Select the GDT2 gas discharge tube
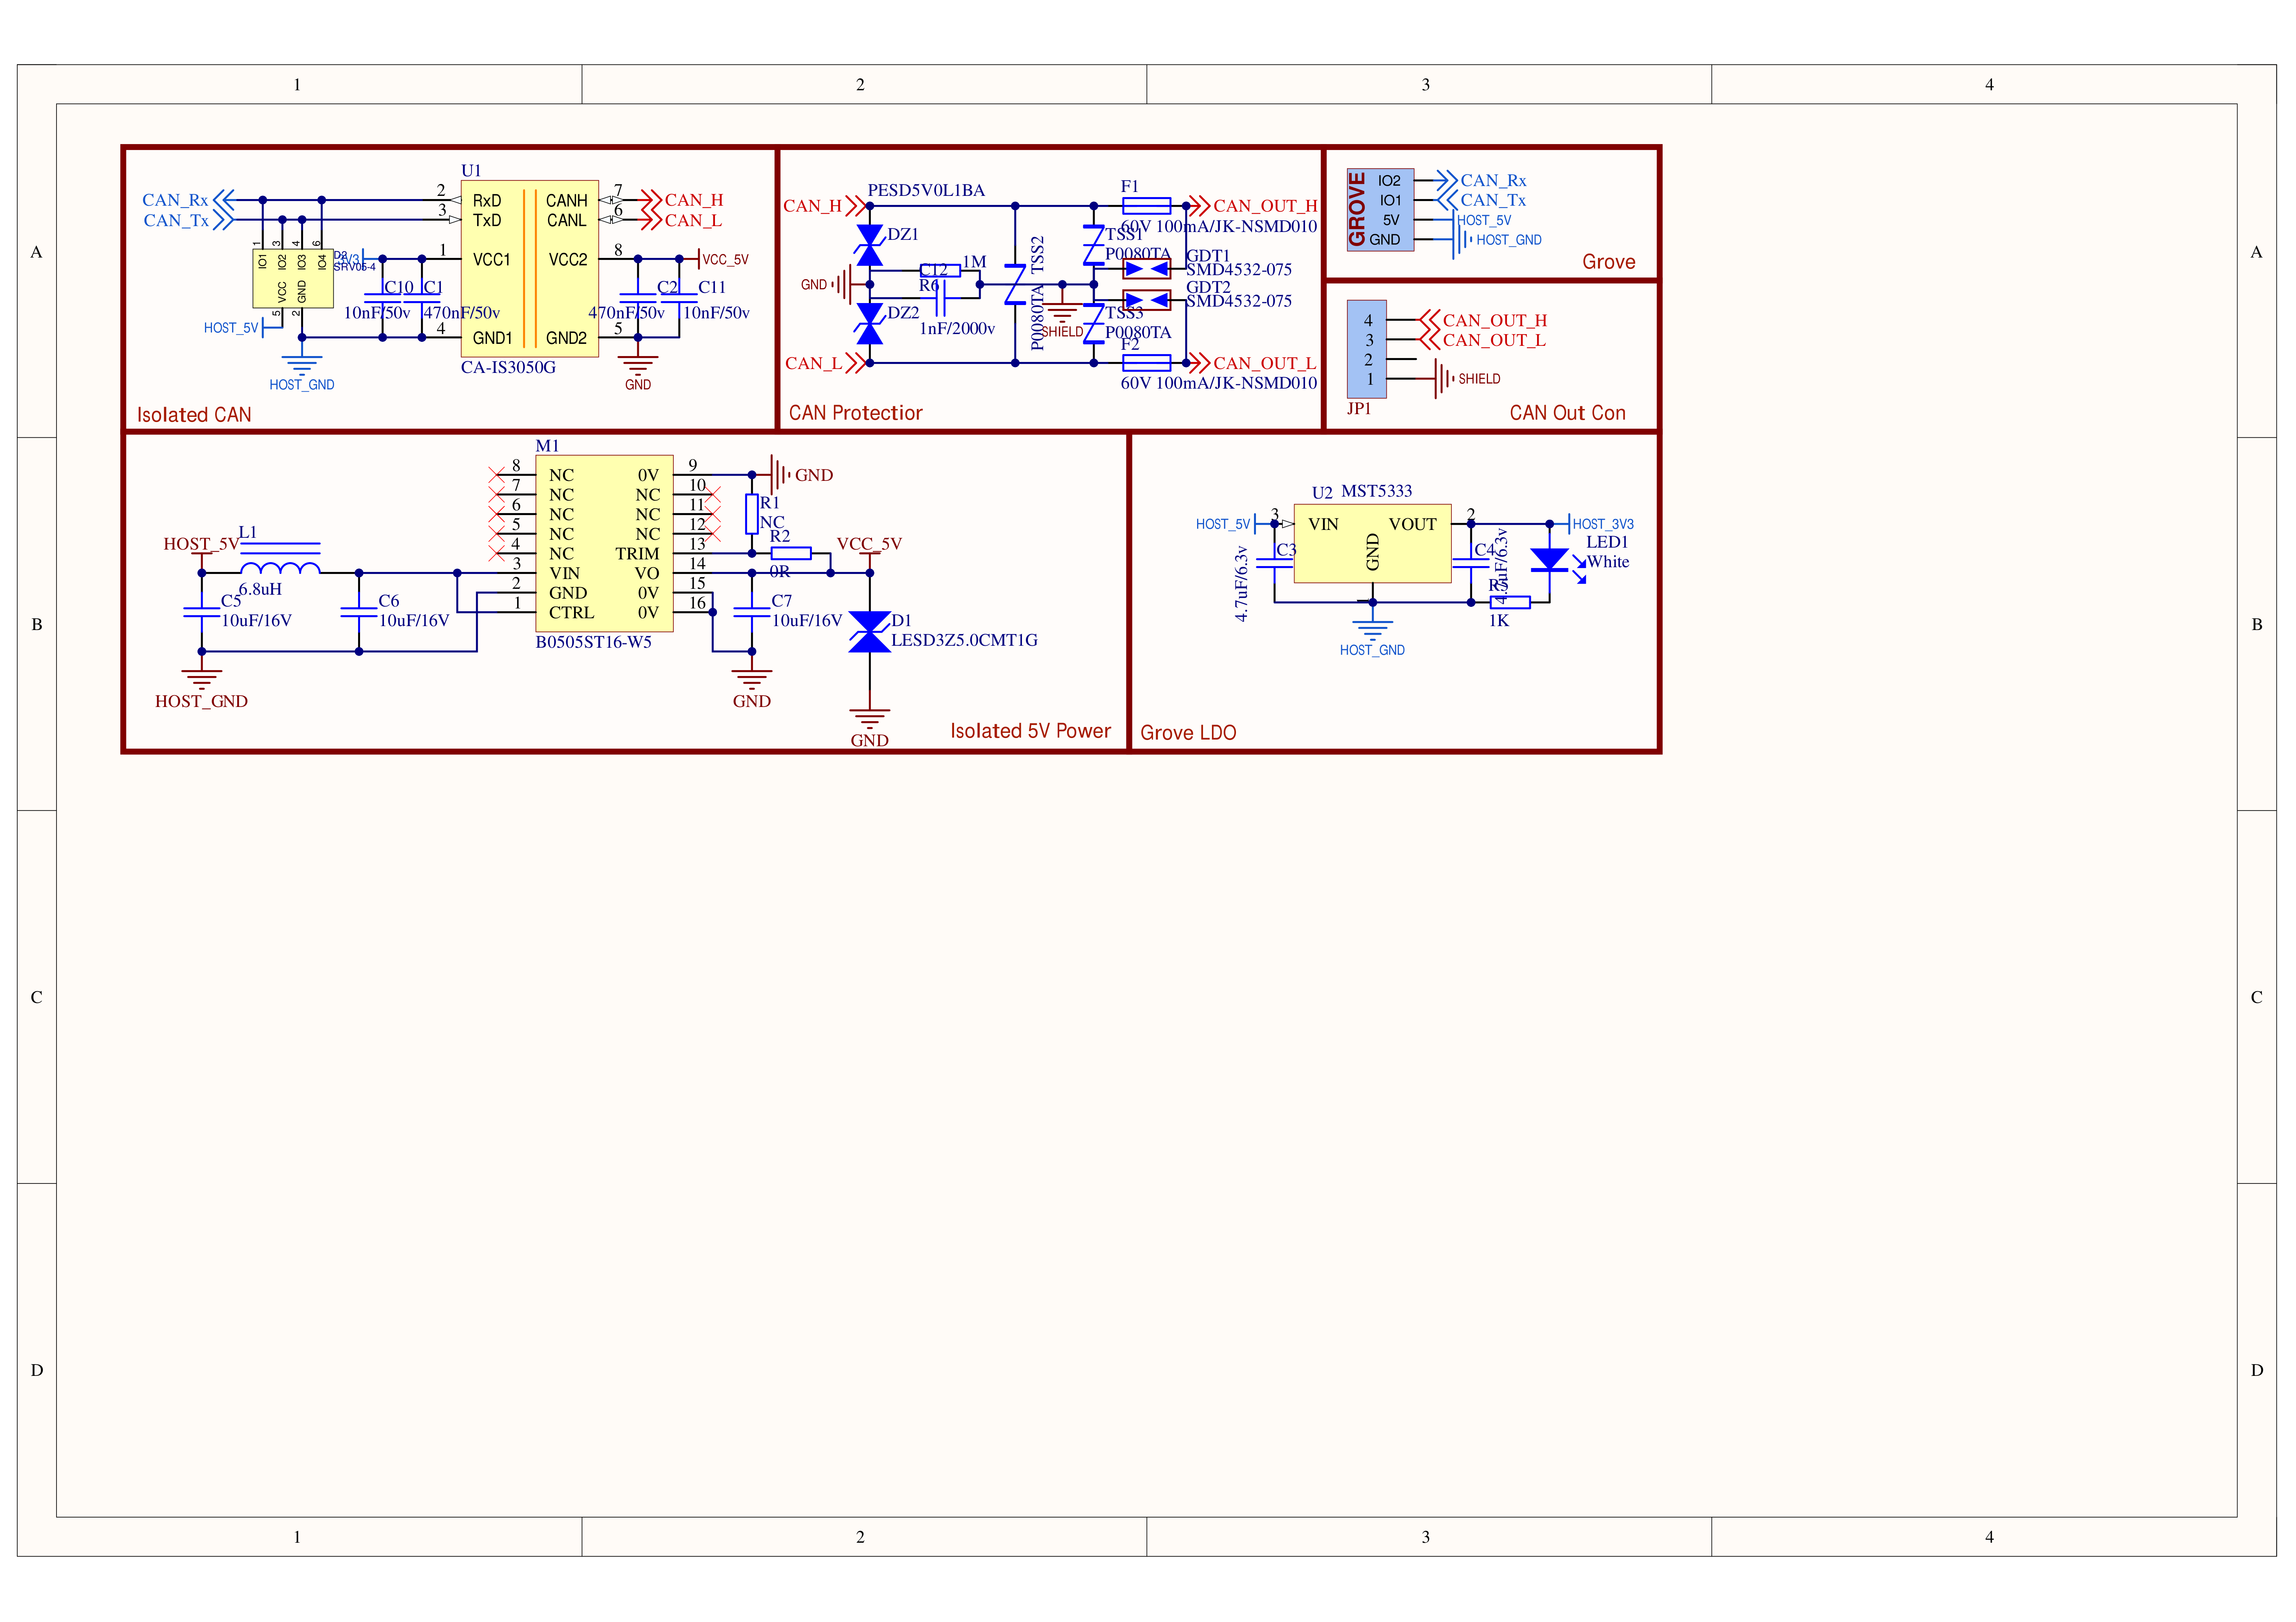Image resolution: width=2296 pixels, height=1622 pixels. pos(1146,300)
